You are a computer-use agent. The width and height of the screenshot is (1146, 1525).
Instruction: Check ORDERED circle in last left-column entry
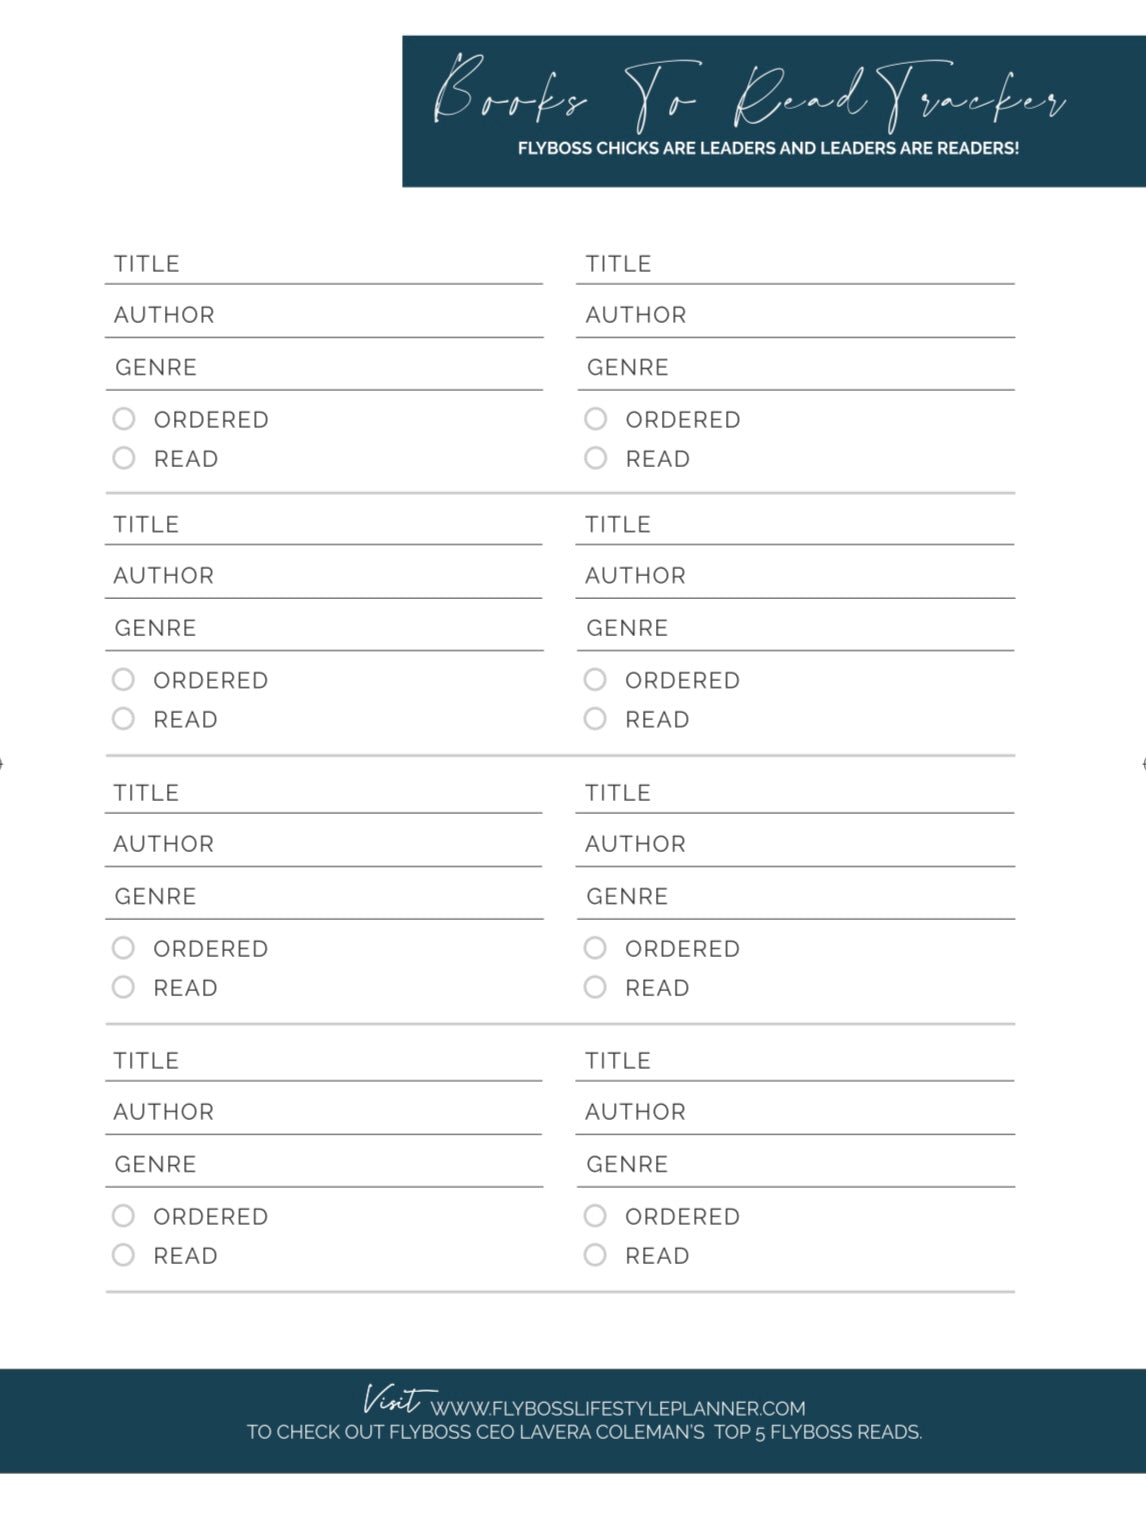124,1216
